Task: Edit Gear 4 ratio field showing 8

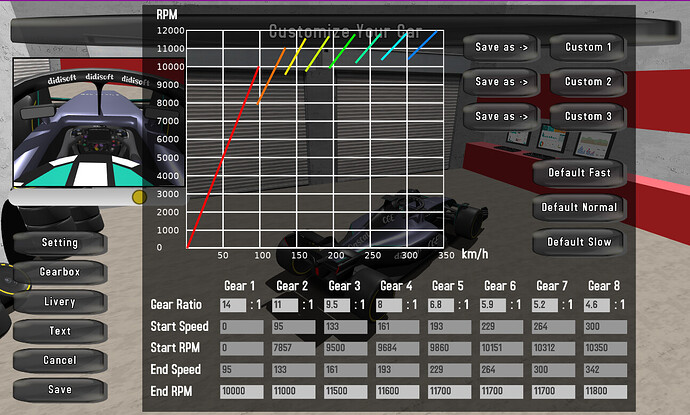Action: coord(389,305)
